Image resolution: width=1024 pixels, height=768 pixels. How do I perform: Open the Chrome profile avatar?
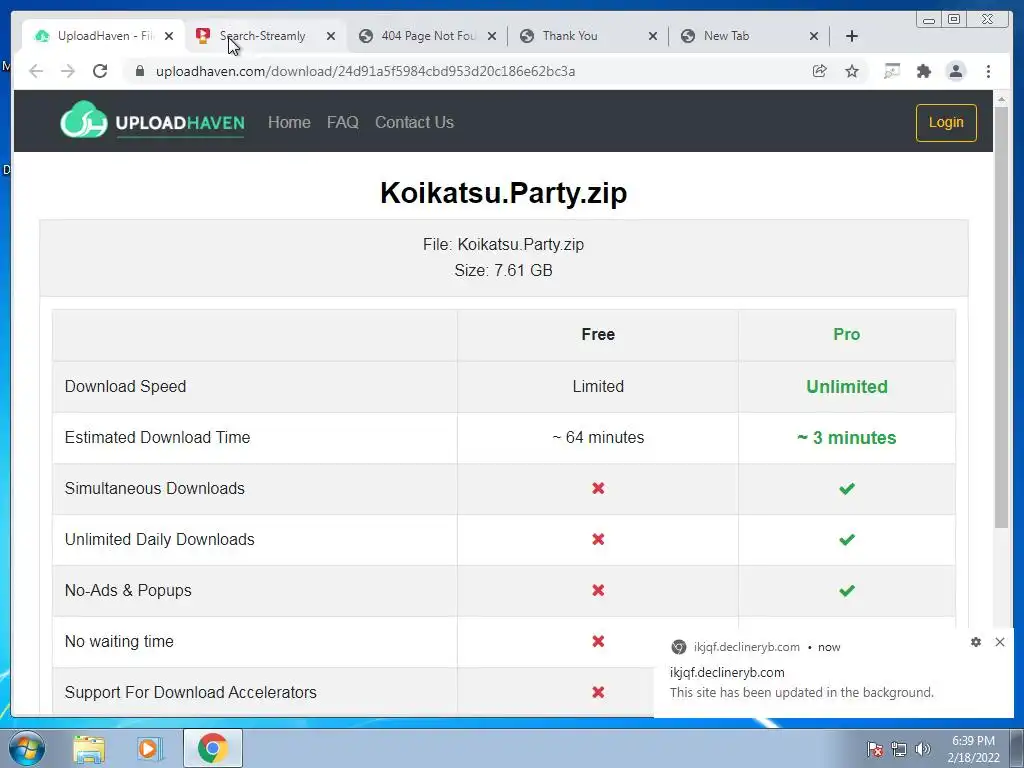point(956,71)
